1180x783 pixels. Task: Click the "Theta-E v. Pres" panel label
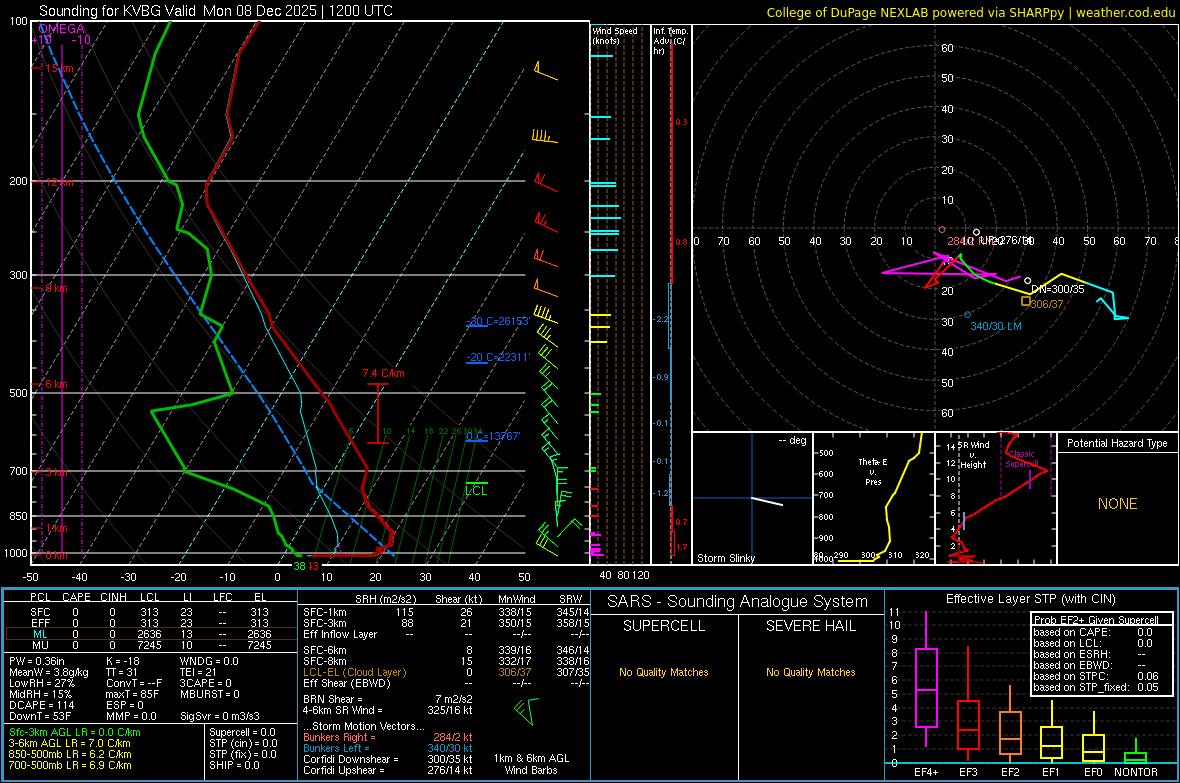click(x=873, y=471)
